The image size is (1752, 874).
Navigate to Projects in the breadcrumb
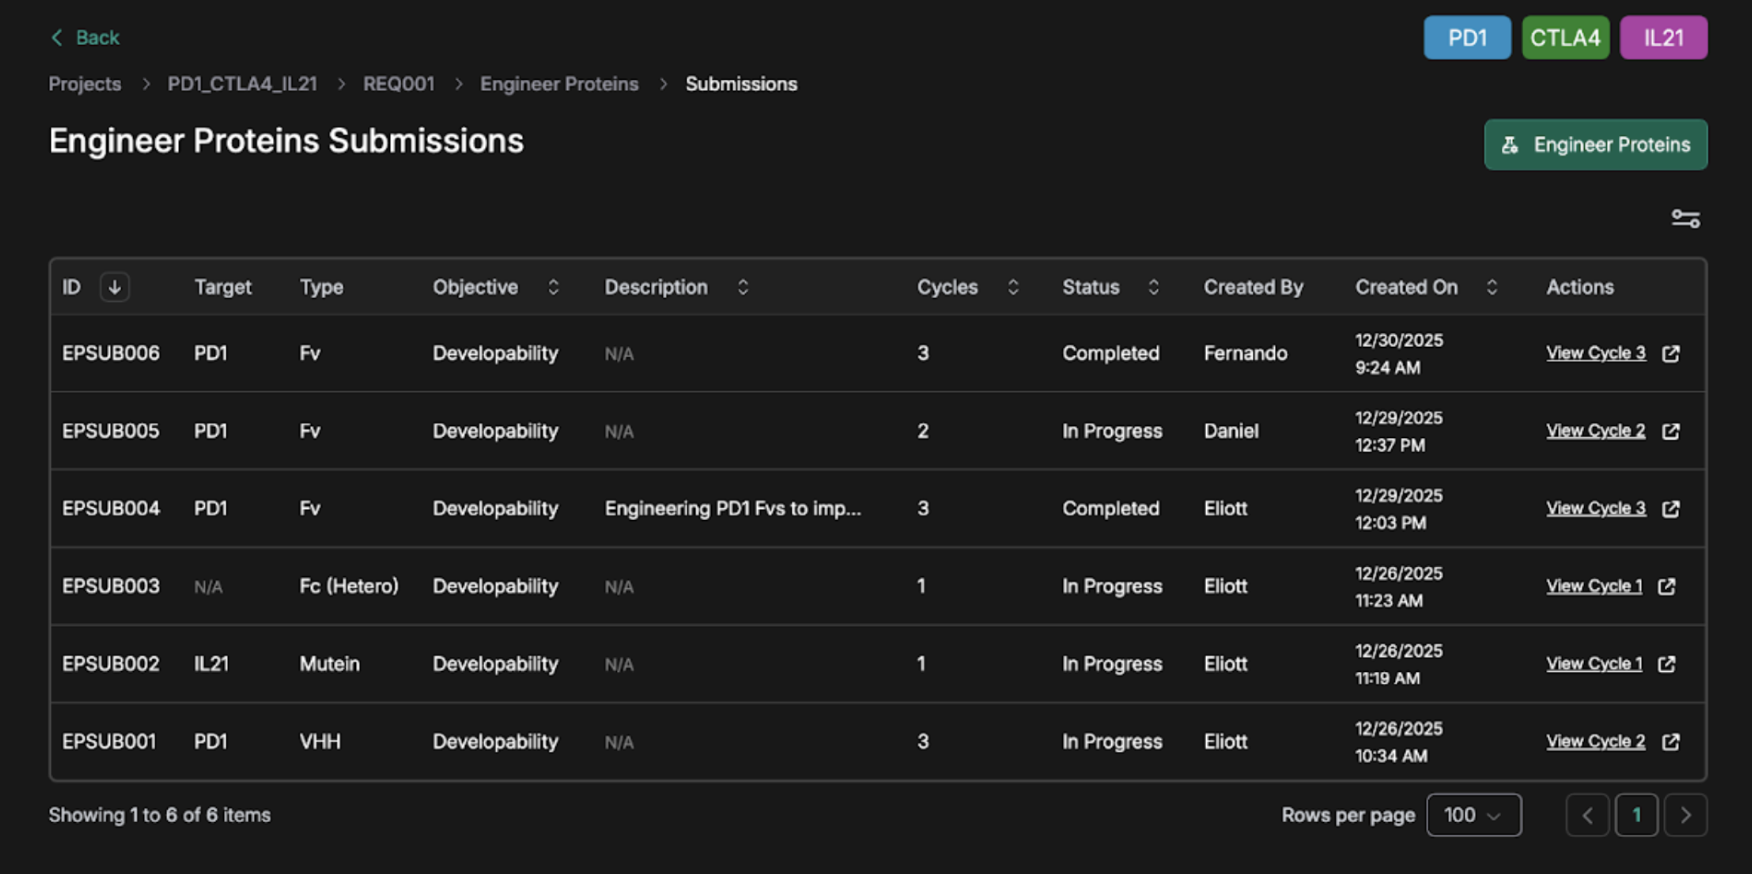click(x=85, y=84)
